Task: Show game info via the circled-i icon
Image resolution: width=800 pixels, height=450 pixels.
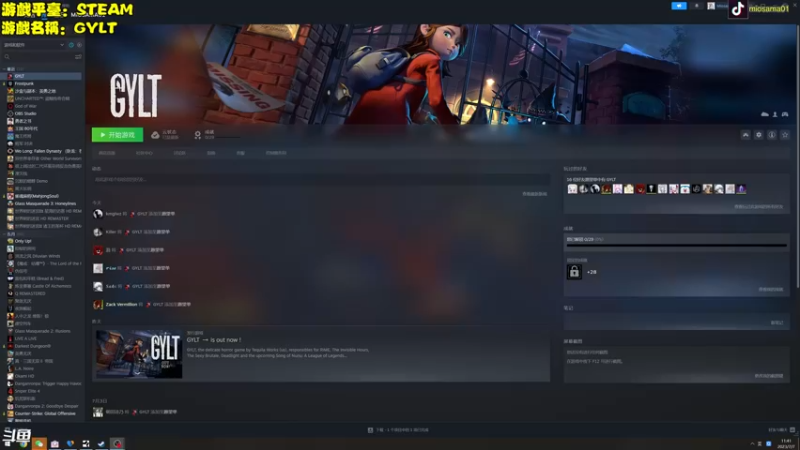Action: 772,135
